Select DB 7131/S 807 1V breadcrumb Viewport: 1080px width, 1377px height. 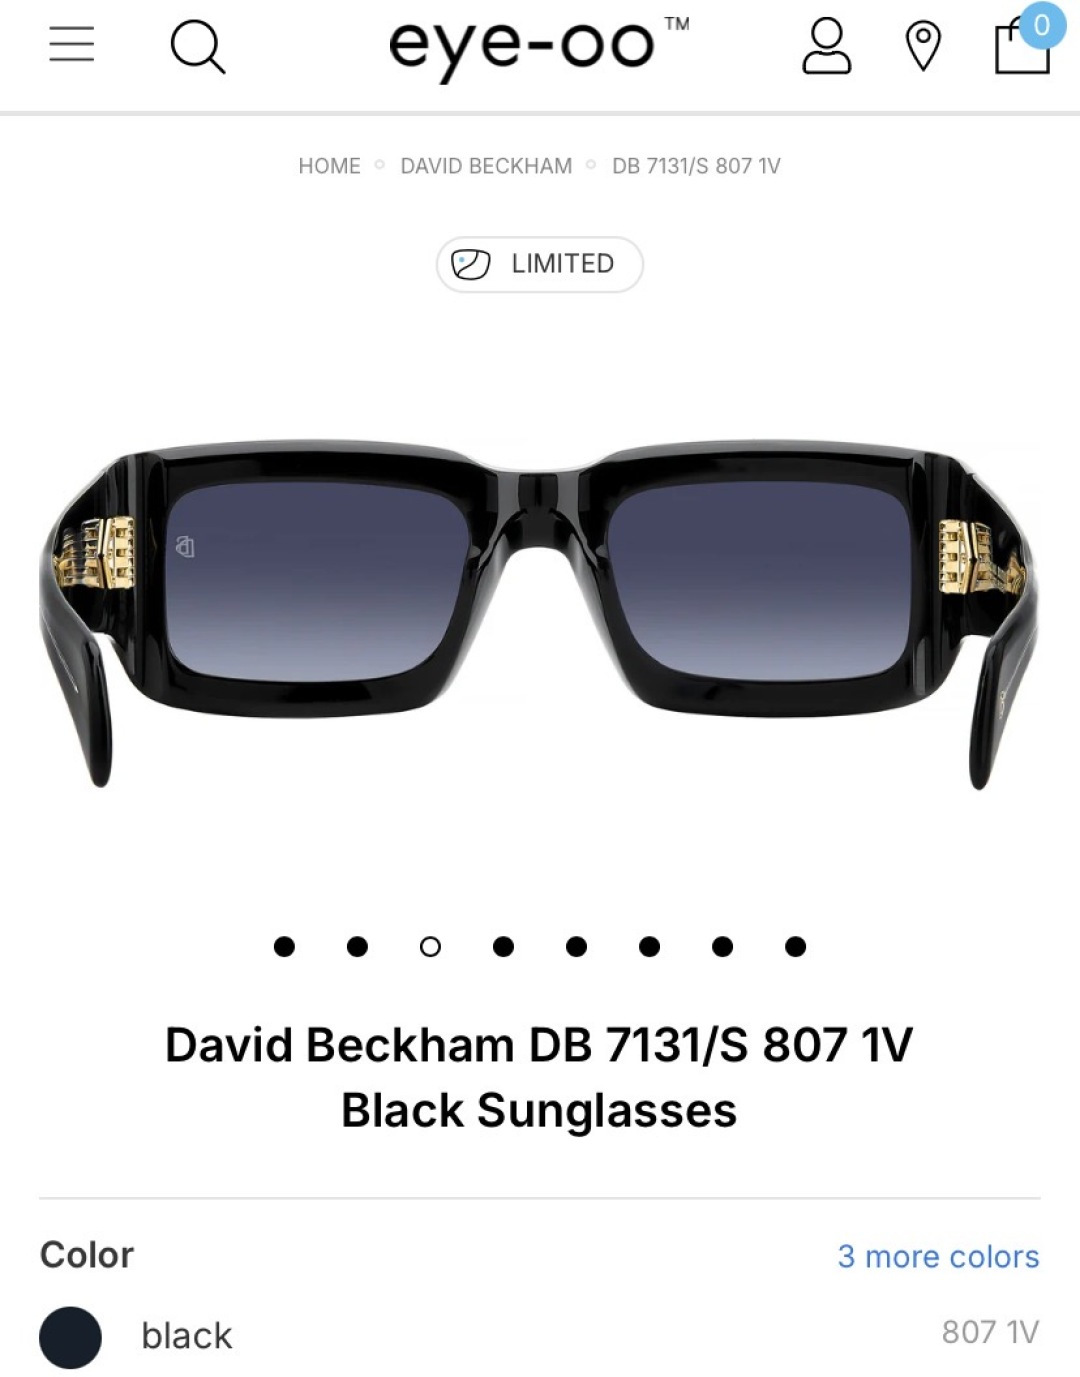pyautogui.click(x=696, y=166)
